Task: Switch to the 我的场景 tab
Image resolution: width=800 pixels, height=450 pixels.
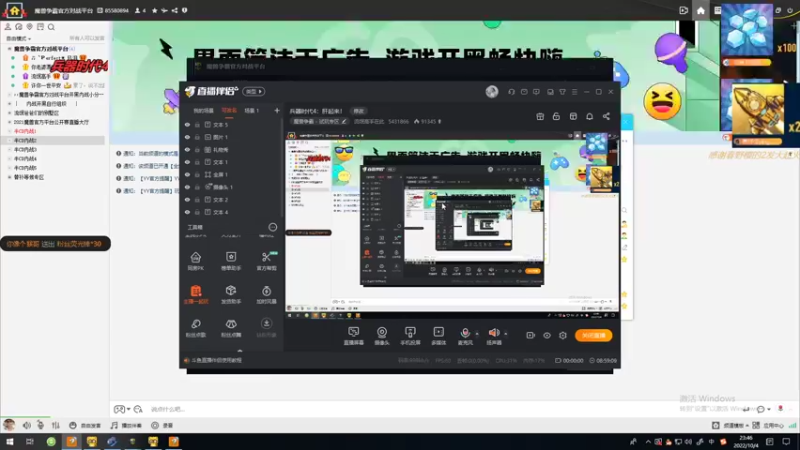Action: [203, 111]
